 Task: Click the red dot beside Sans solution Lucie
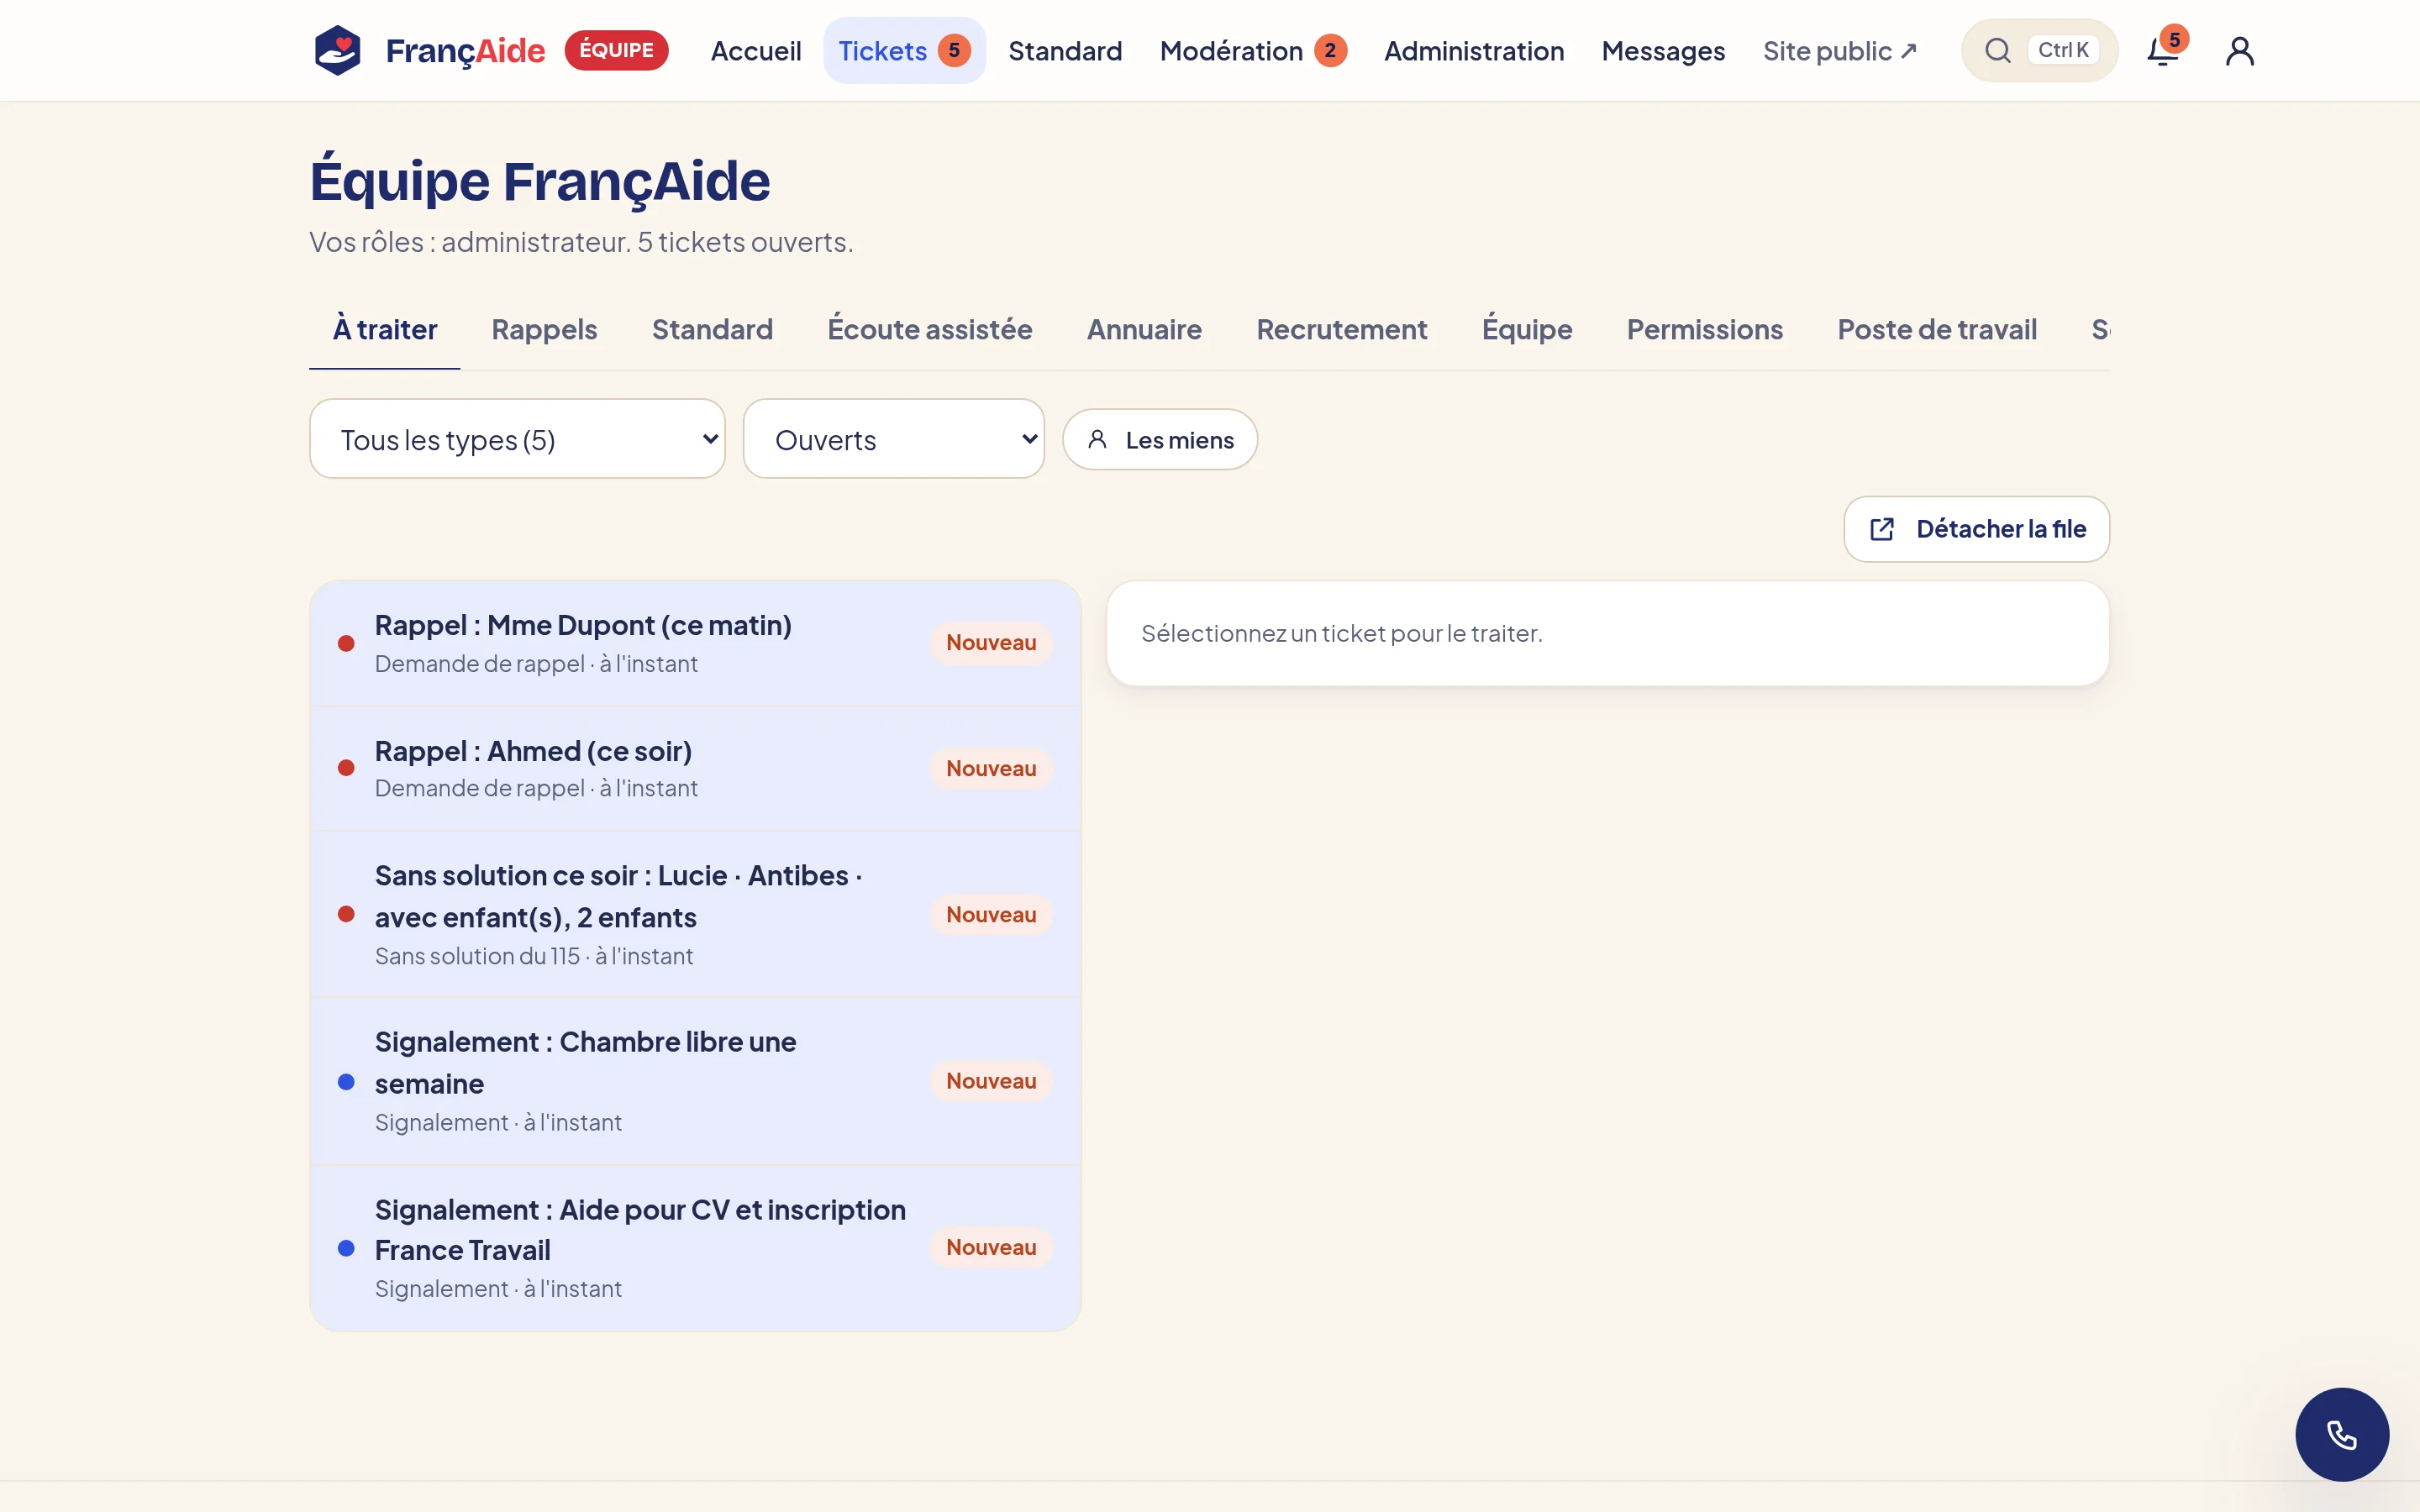click(x=346, y=914)
